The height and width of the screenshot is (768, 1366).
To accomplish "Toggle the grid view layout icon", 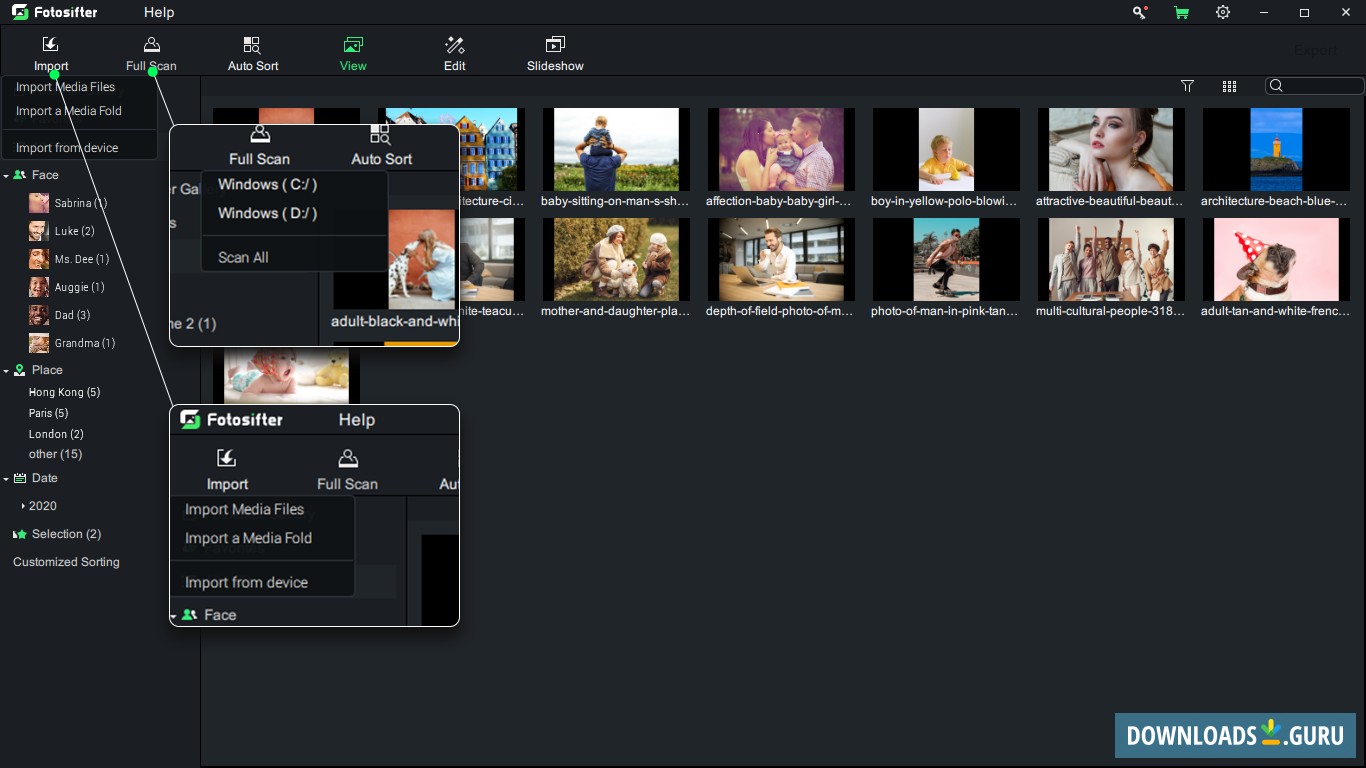I will coord(1230,87).
